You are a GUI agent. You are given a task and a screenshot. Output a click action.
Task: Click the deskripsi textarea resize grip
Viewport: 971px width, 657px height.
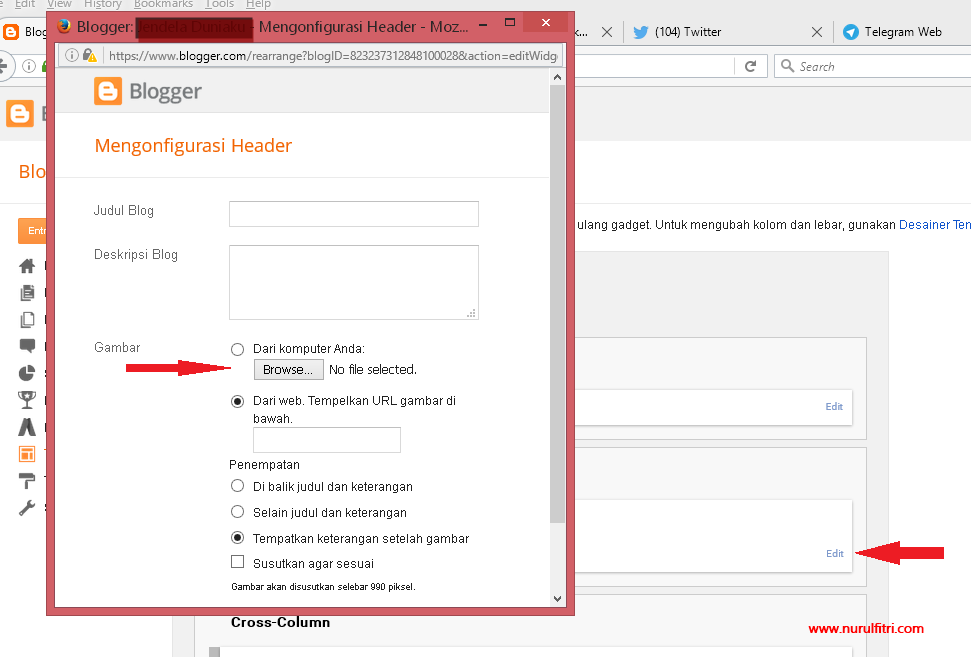[472, 313]
